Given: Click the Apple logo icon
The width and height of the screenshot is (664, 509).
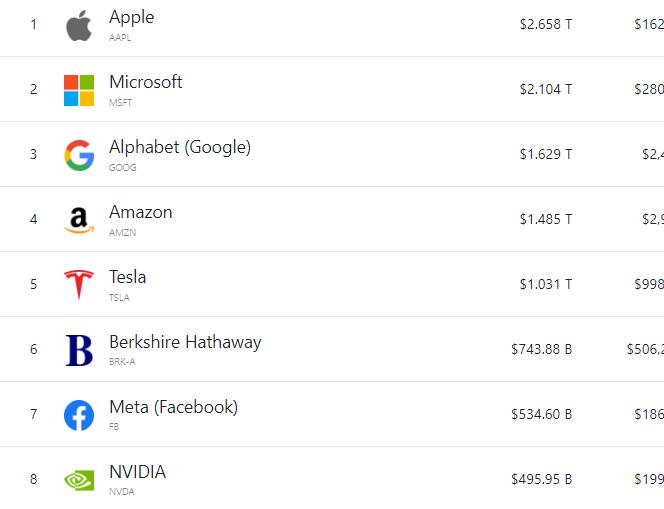Looking at the screenshot, I should pyautogui.click(x=79, y=25).
